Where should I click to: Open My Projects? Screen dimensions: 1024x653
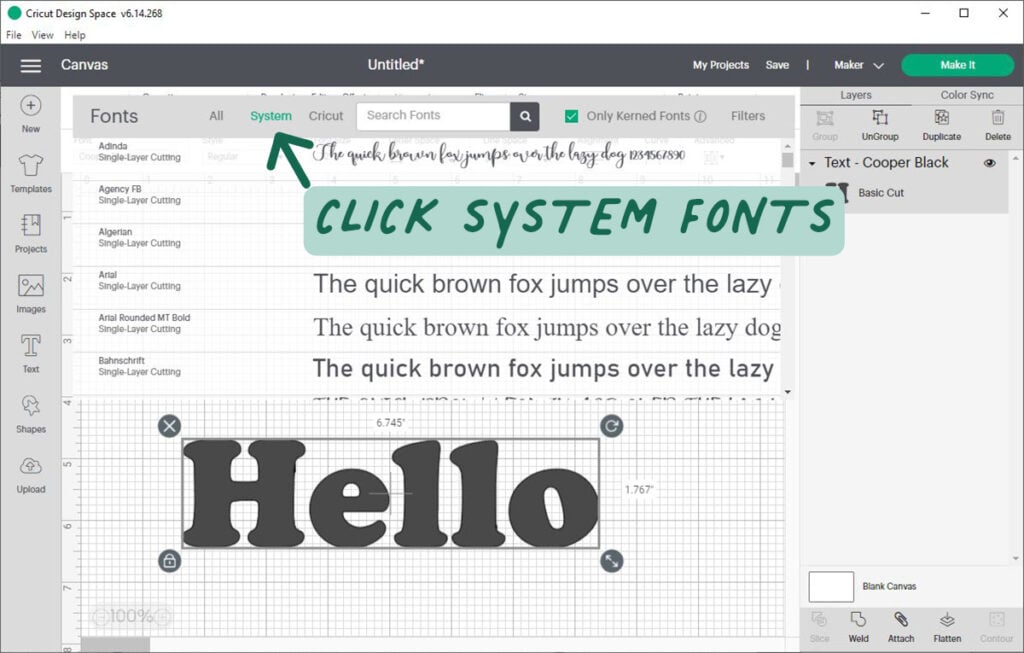tap(721, 65)
